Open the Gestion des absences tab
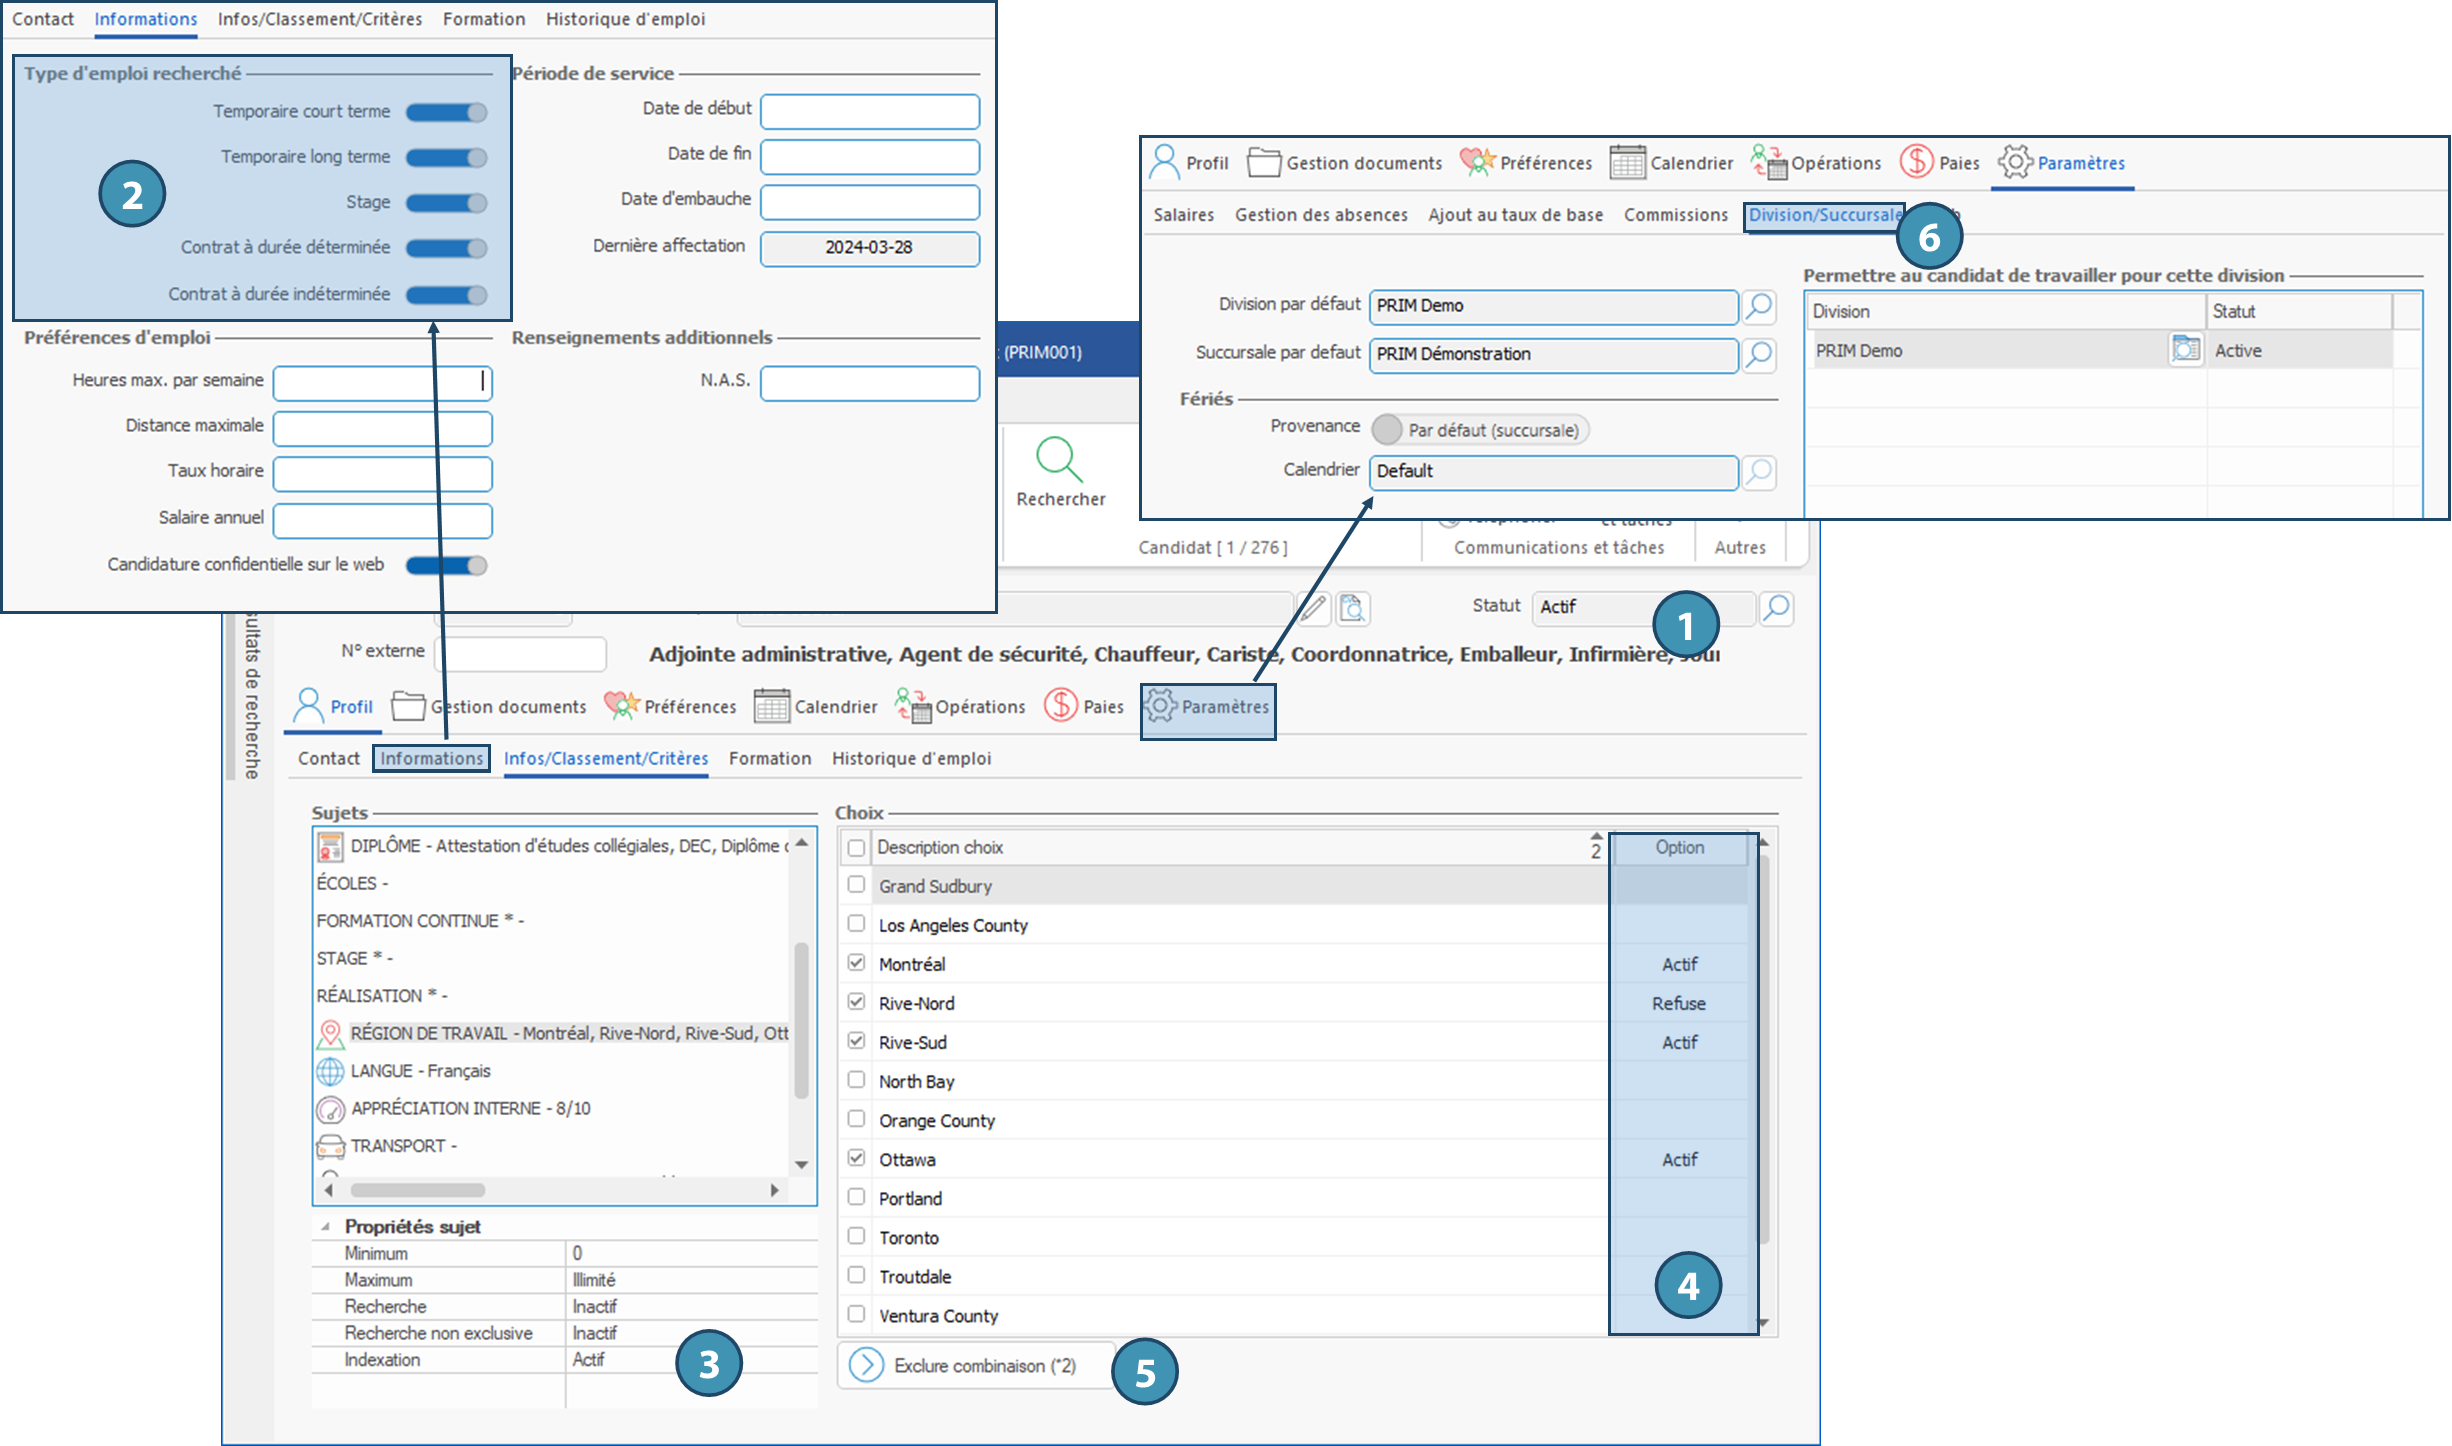The image size is (2452, 1446). pyautogui.click(x=1320, y=215)
